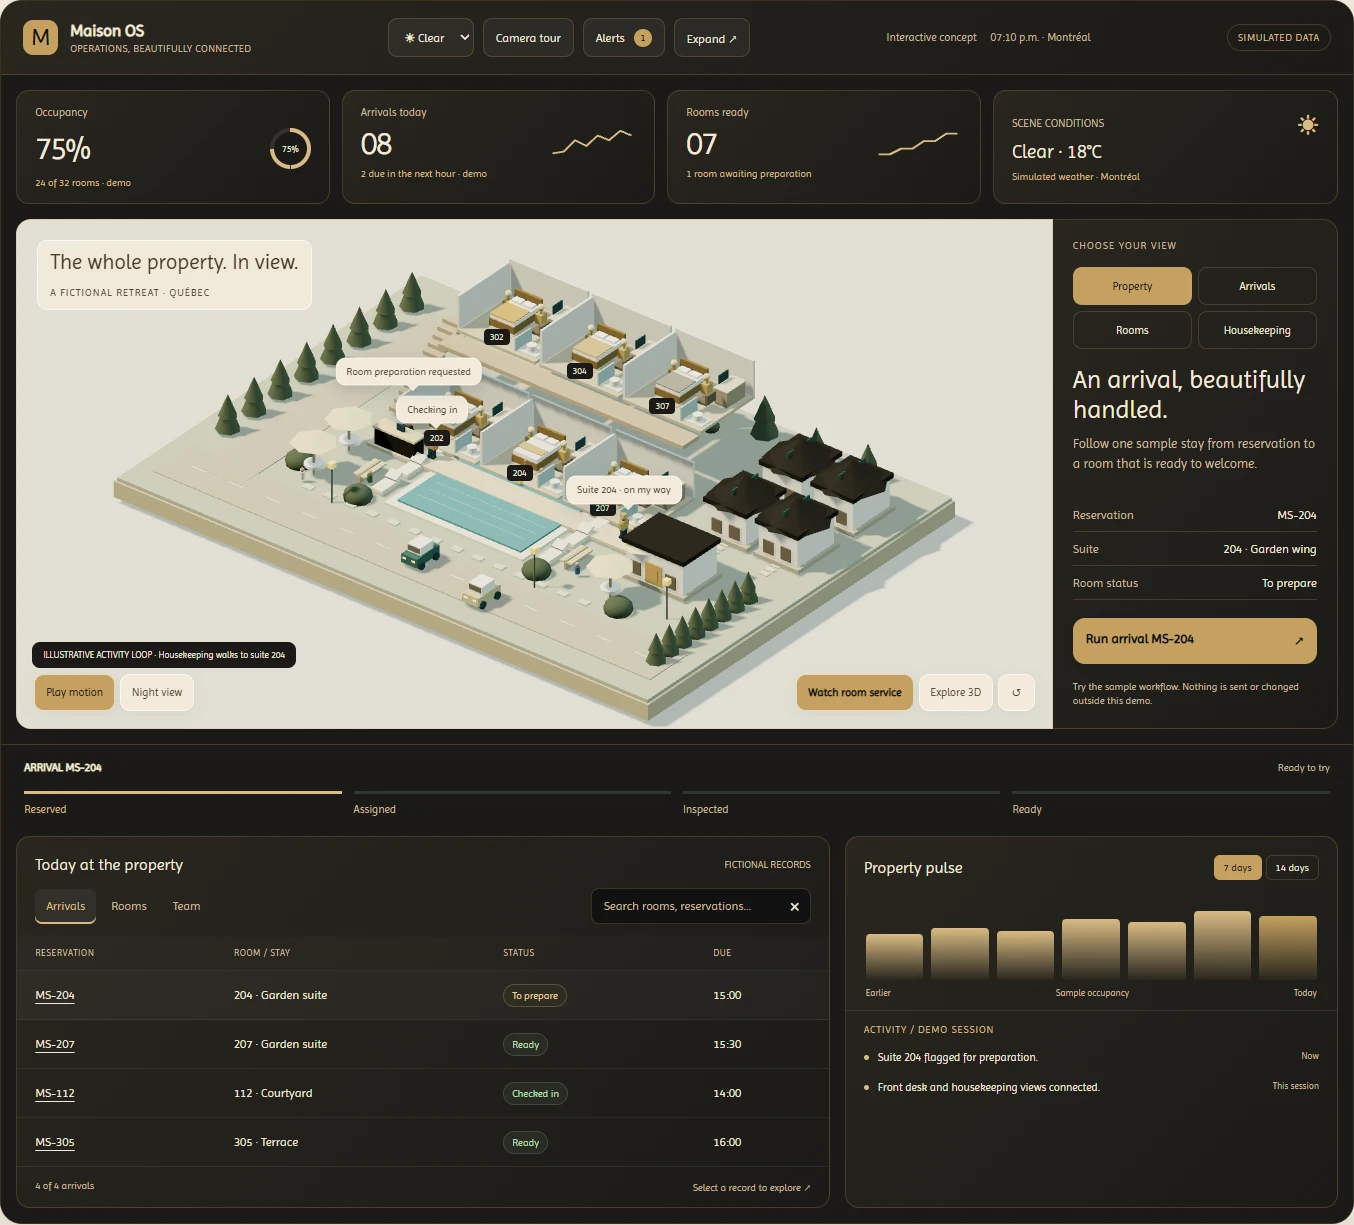Viewport: 1354px width, 1225px height.
Task: Open the Clear weather dropdown
Action: 431,38
